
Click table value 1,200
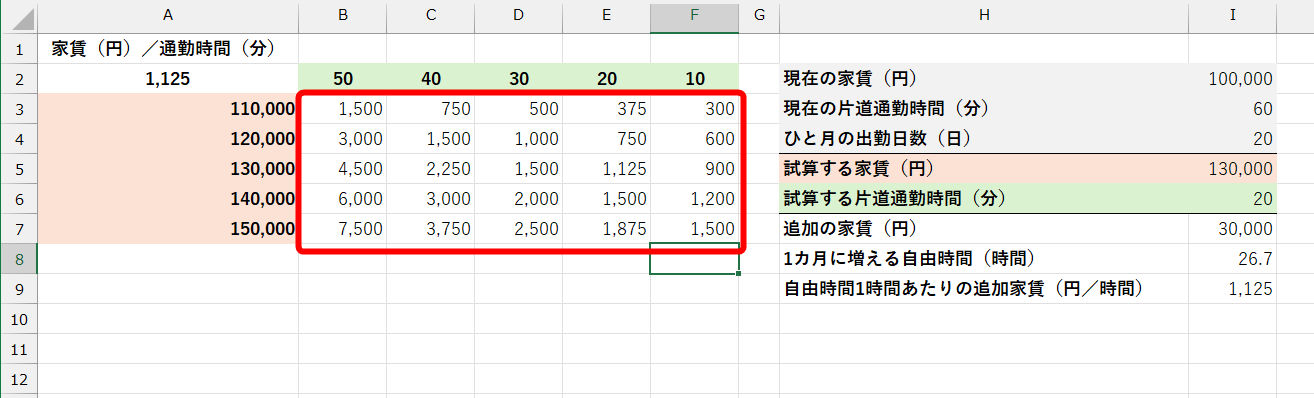[x=694, y=198]
